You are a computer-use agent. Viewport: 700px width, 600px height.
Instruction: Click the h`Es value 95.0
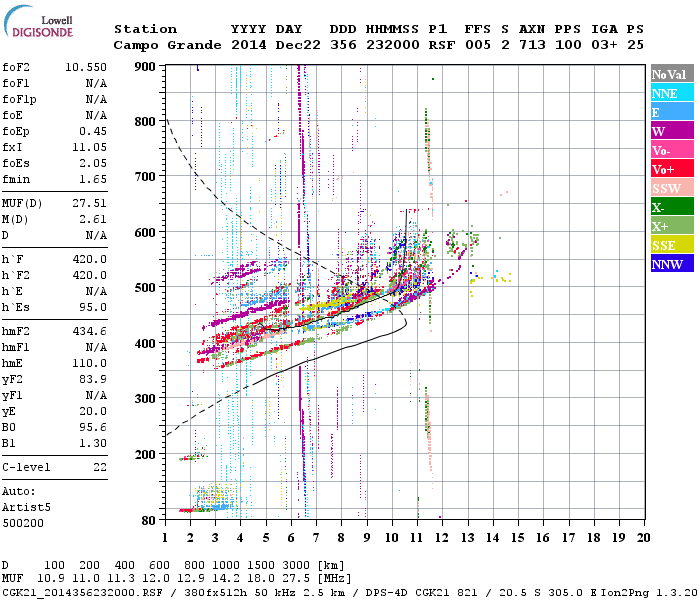93,308
